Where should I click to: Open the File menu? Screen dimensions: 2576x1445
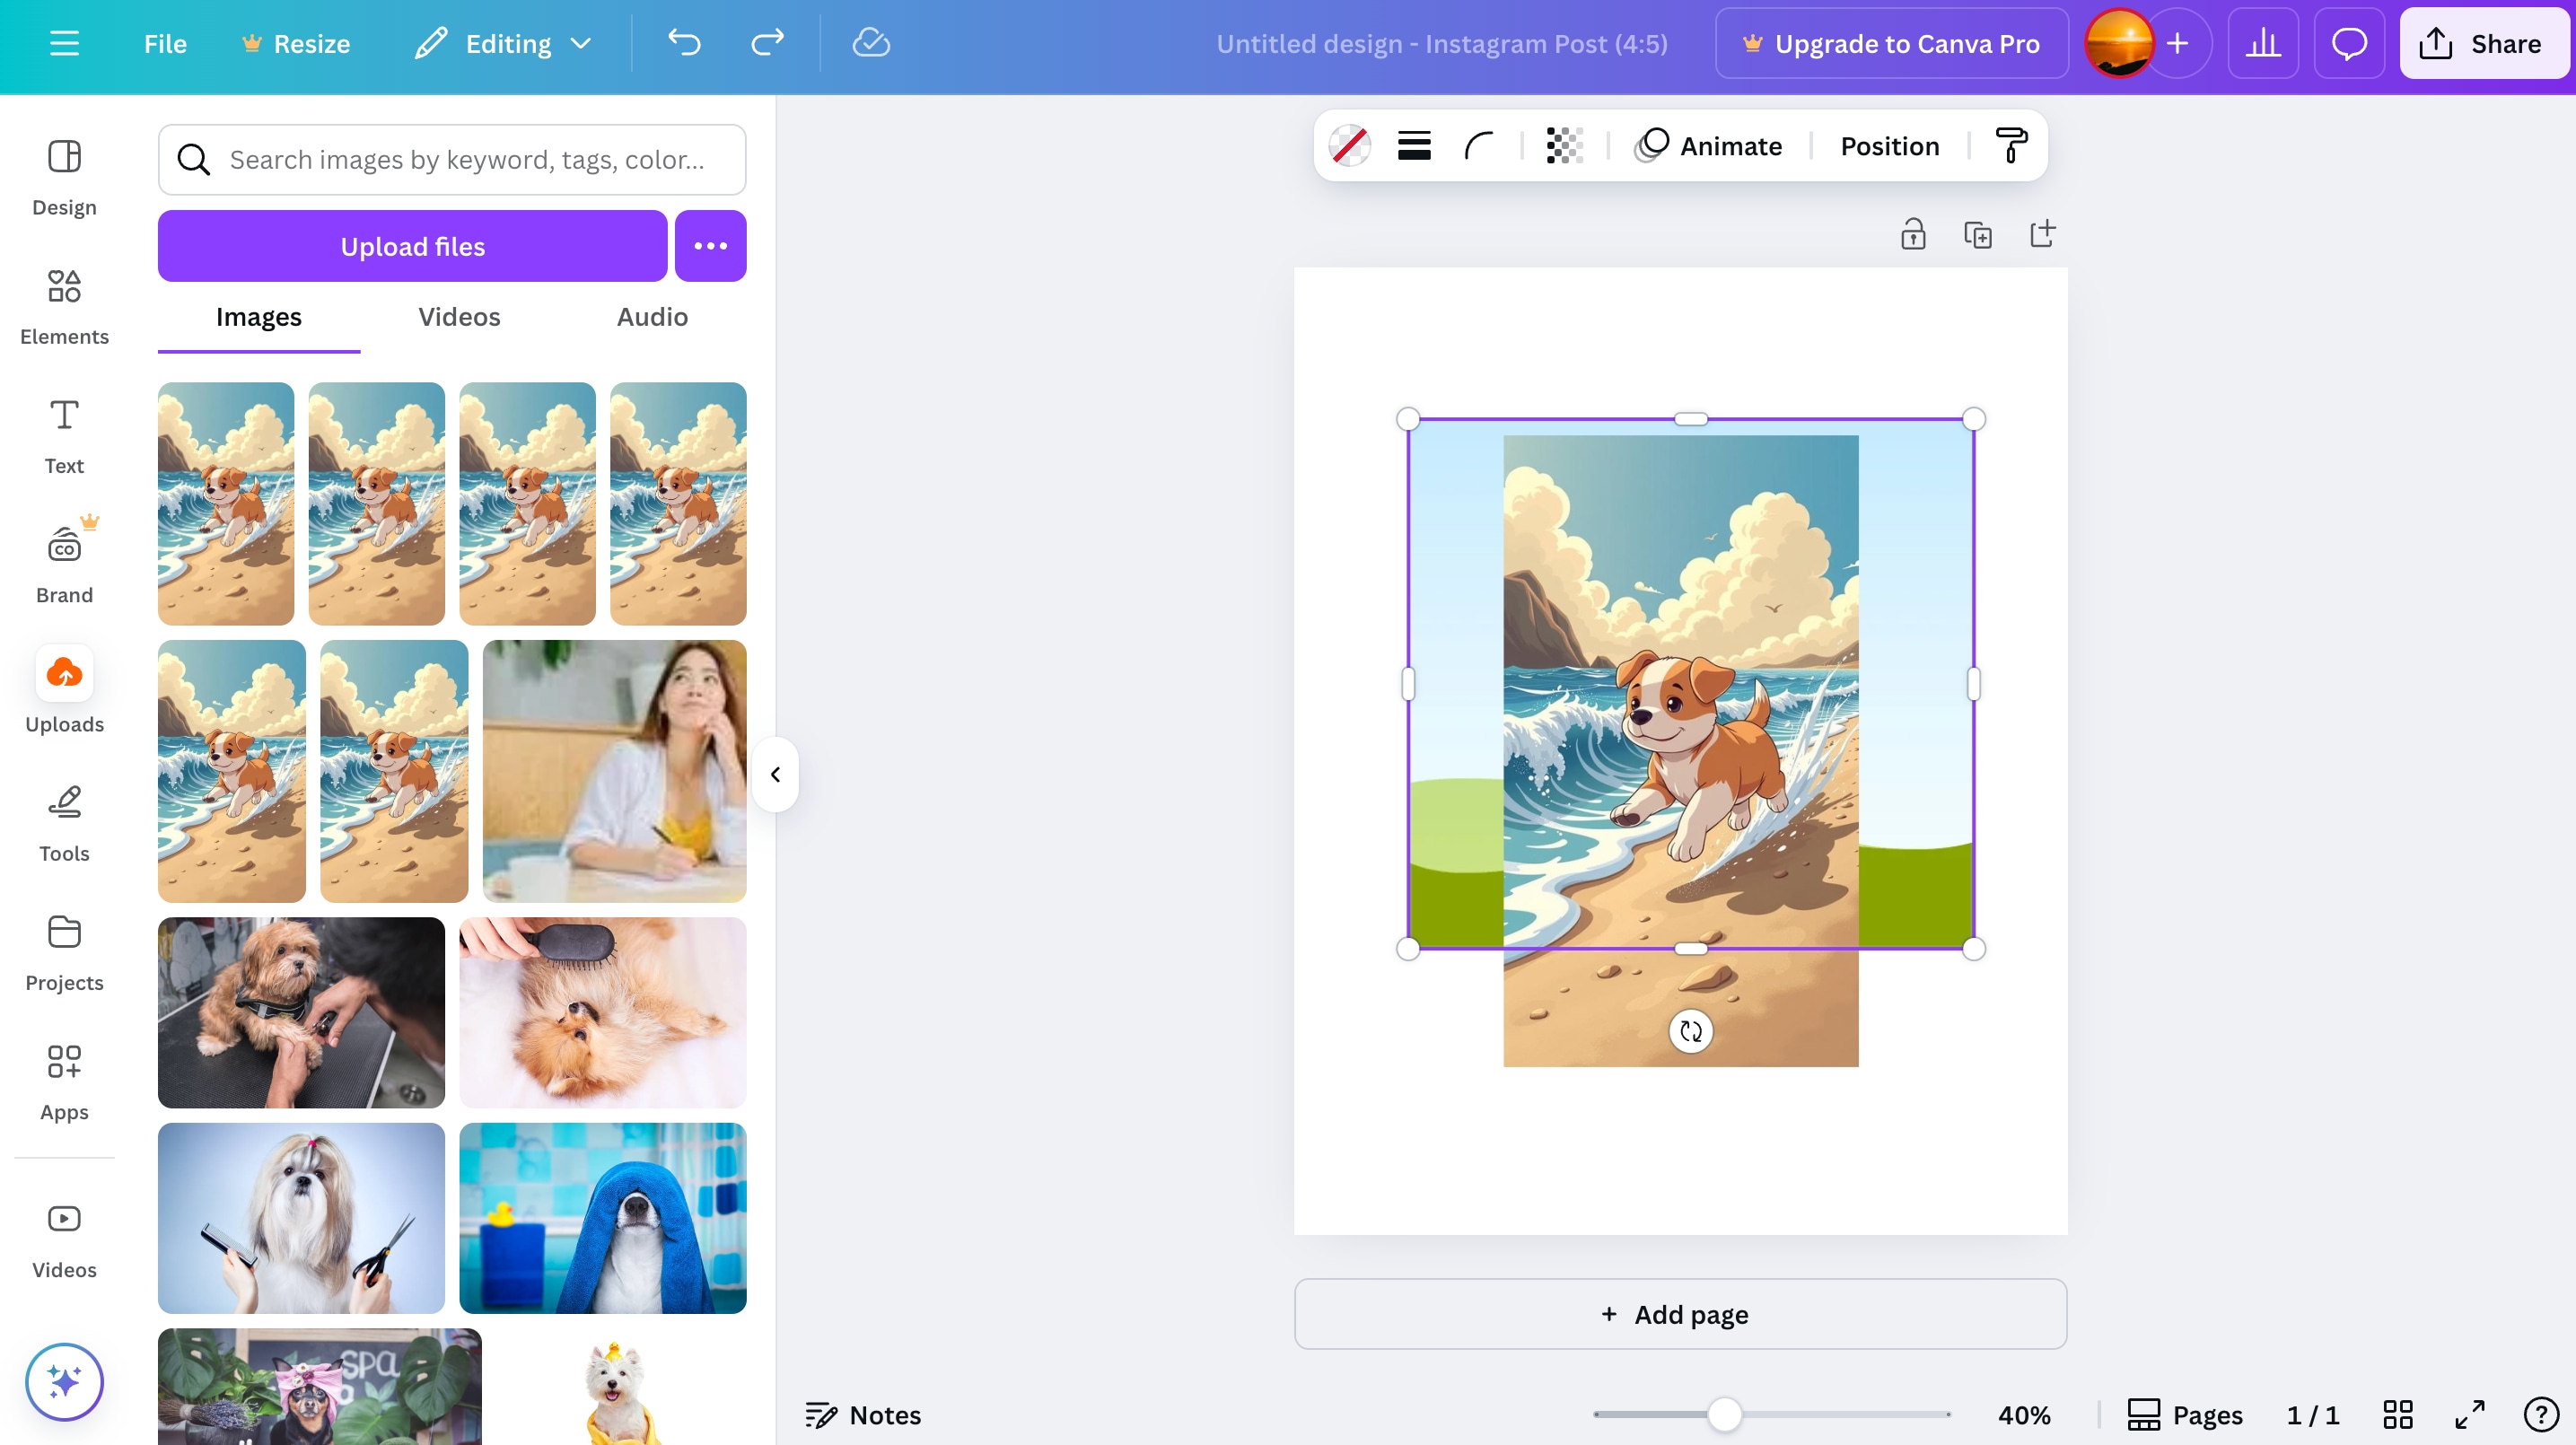165,43
